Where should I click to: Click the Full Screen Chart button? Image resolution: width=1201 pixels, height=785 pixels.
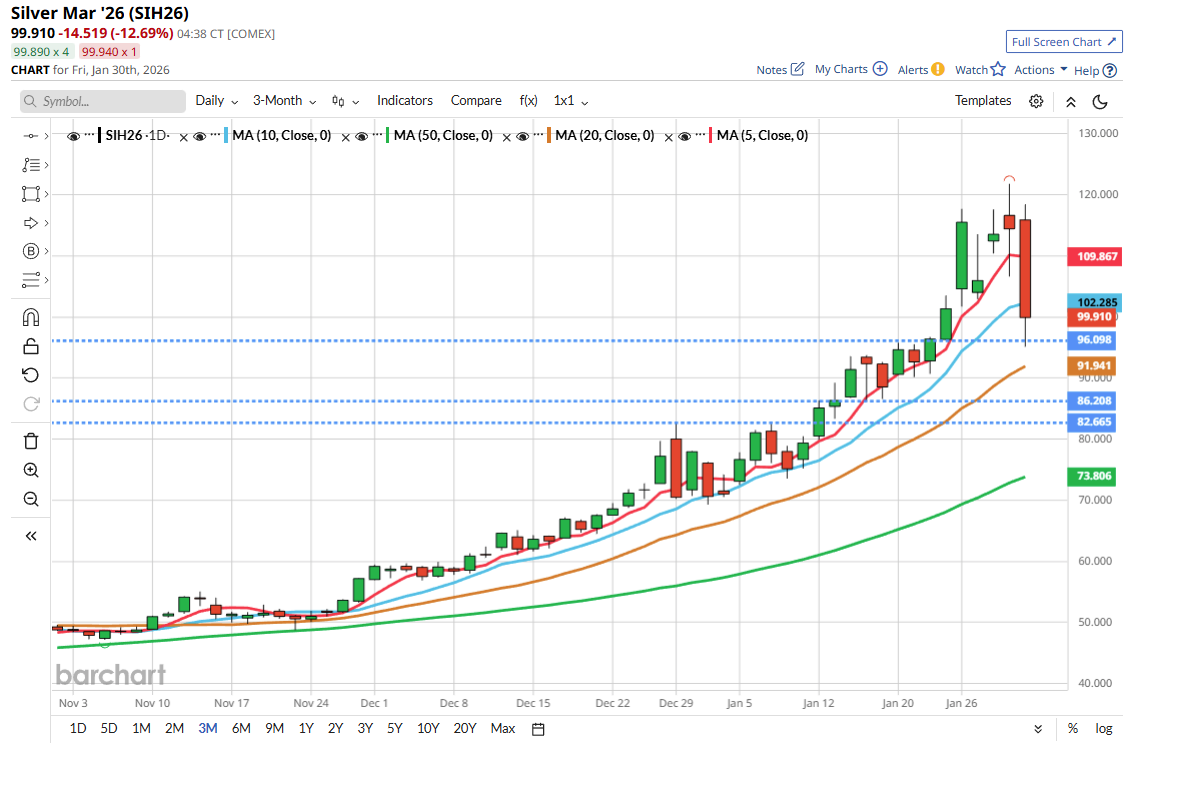point(1064,42)
